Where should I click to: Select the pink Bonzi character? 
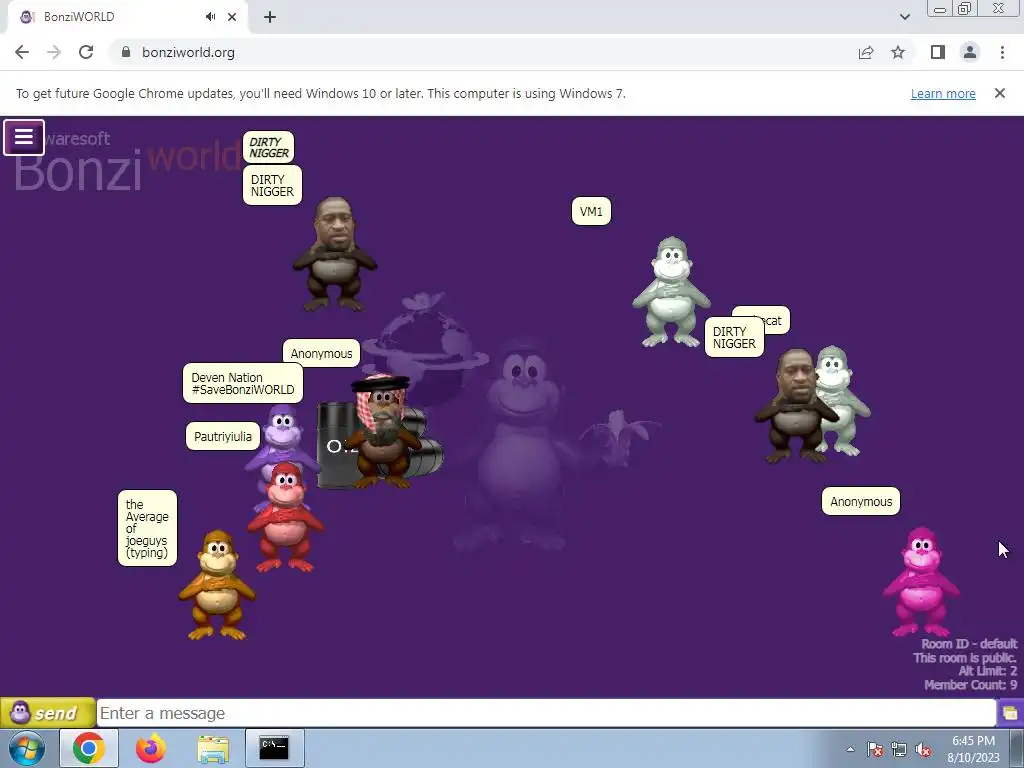[921, 581]
